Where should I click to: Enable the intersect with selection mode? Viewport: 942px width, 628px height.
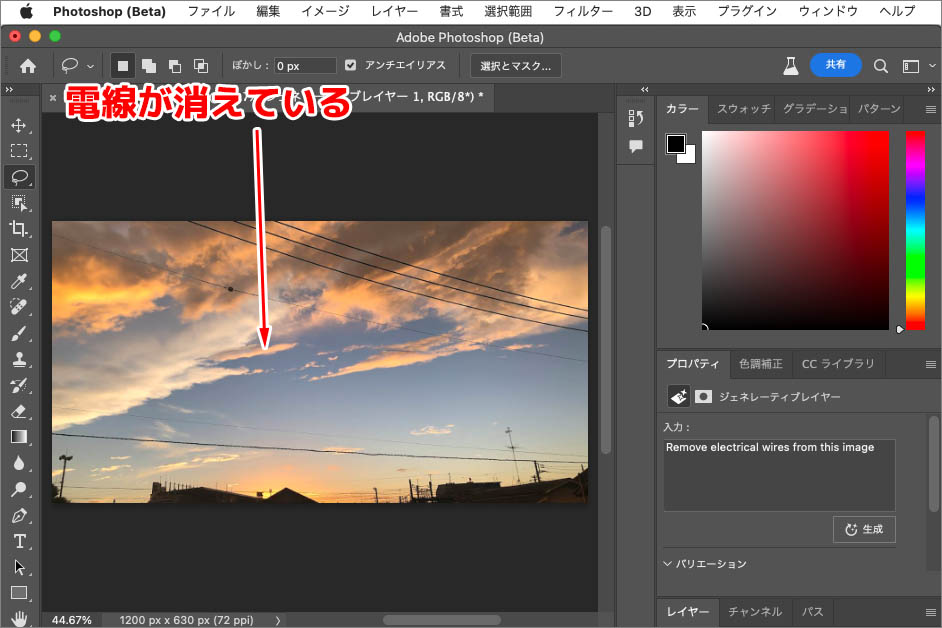coord(201,66)
